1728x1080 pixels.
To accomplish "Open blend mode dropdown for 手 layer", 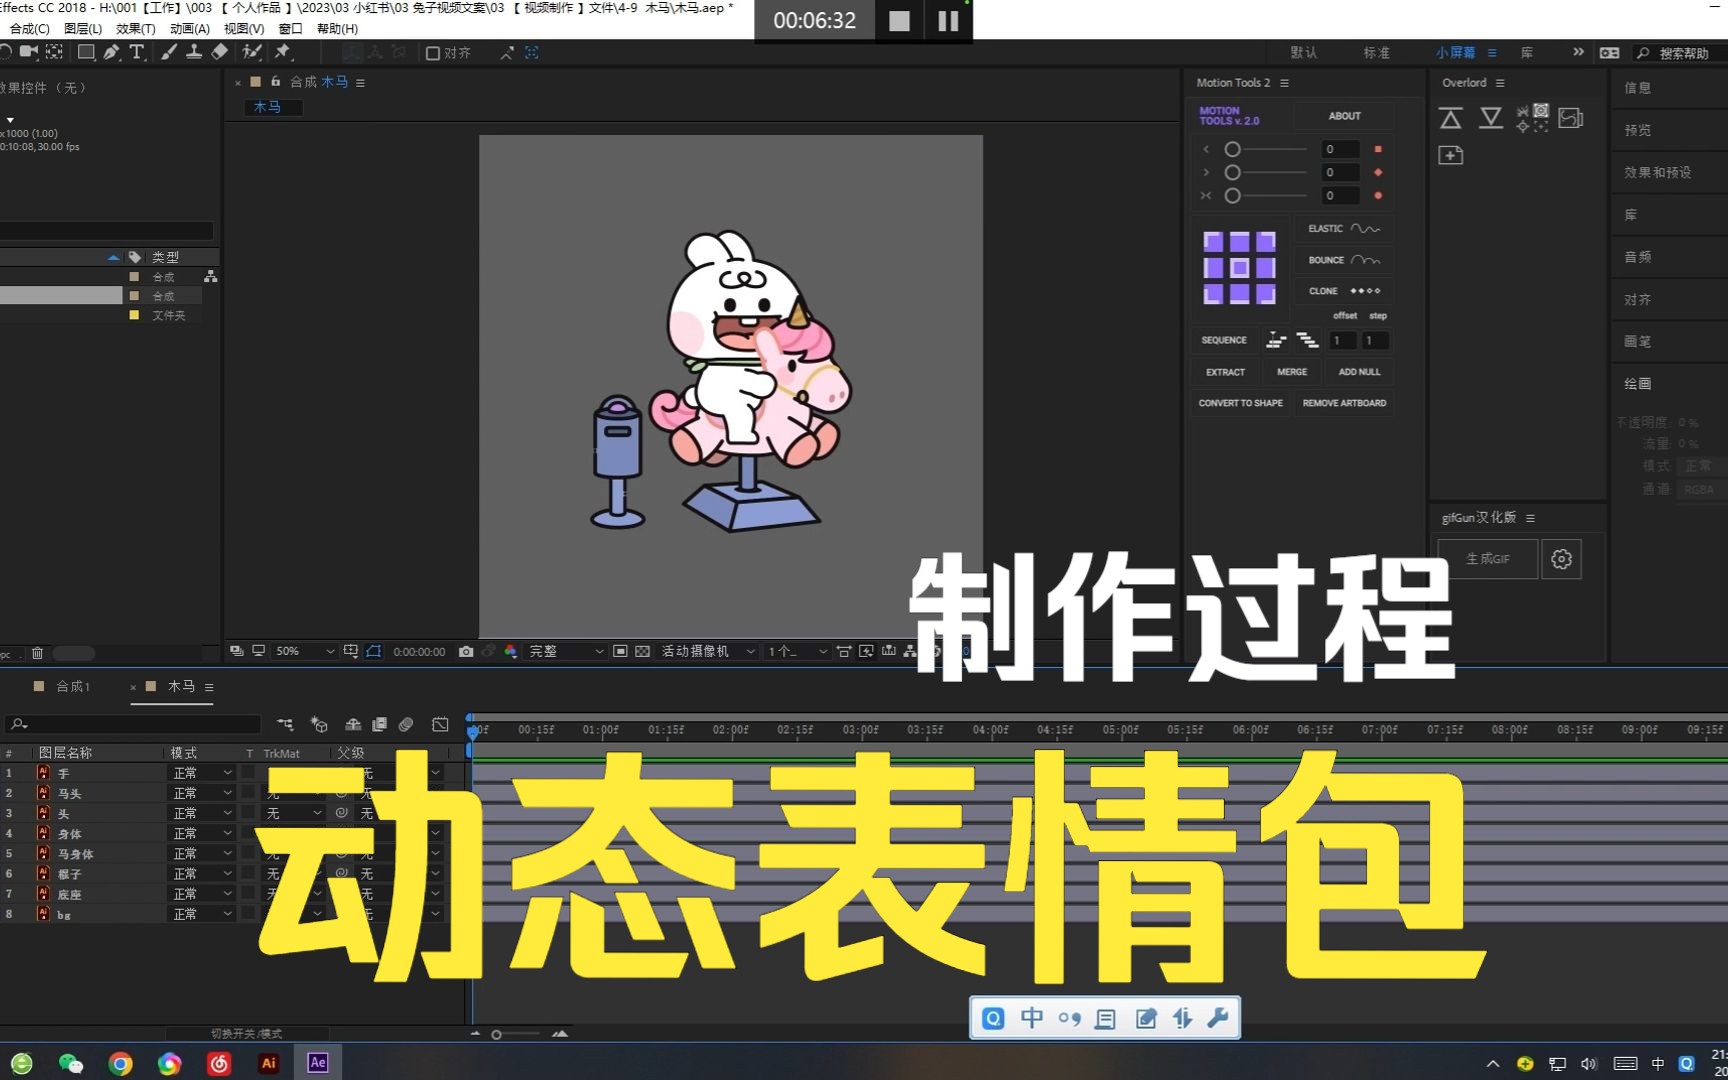I will tap(202, 773).
